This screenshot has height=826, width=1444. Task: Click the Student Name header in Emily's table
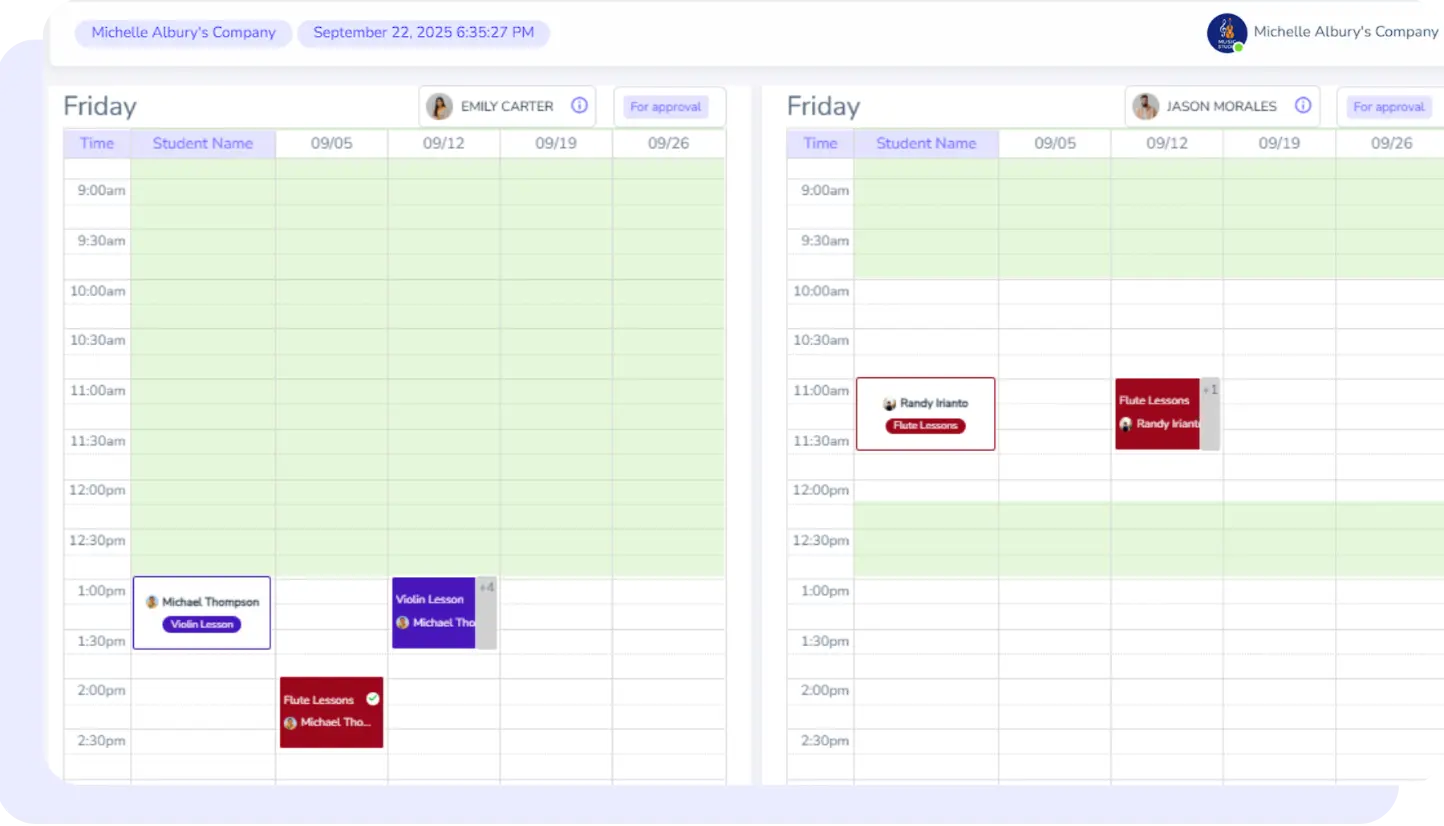tap(202, 143)
